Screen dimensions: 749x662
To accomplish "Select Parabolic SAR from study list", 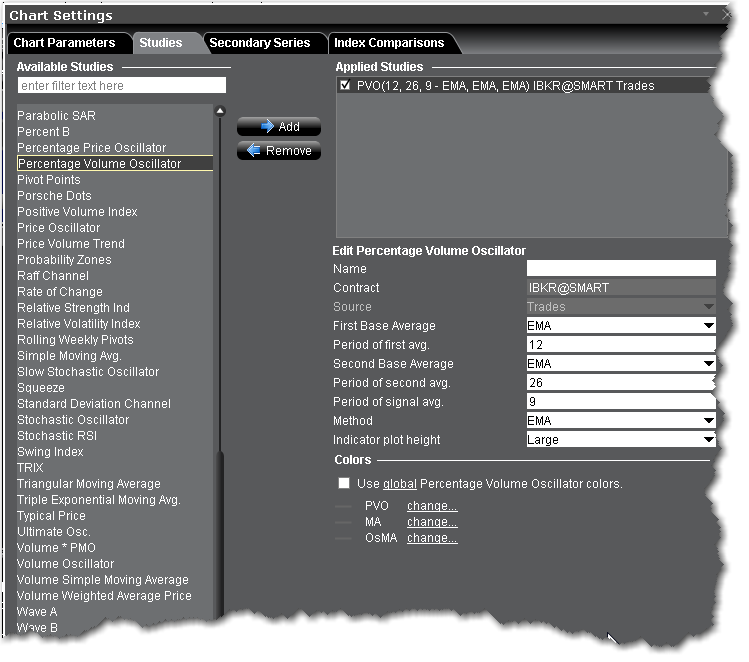I will [x=56, y=116].
